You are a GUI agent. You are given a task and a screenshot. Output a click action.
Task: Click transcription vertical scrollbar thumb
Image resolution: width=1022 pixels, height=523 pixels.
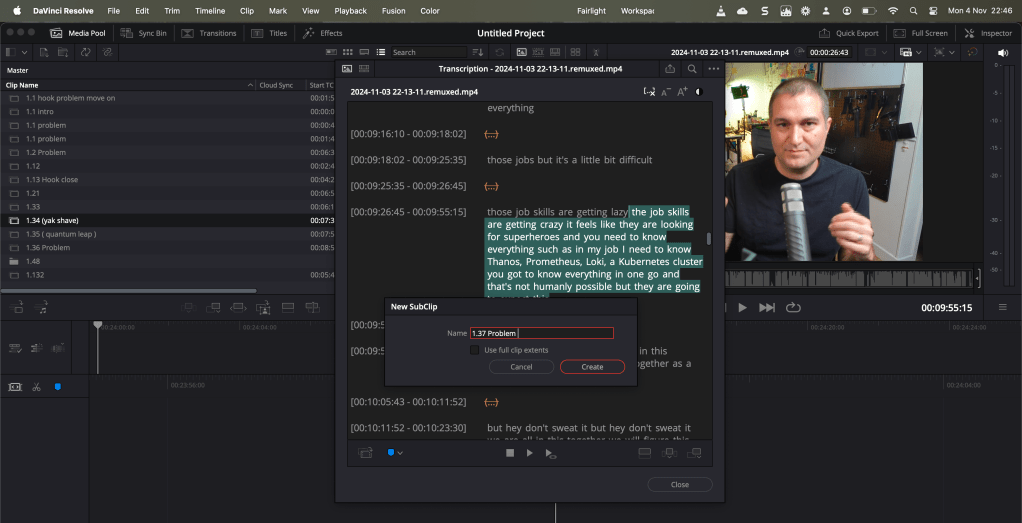tap(708, 239)
